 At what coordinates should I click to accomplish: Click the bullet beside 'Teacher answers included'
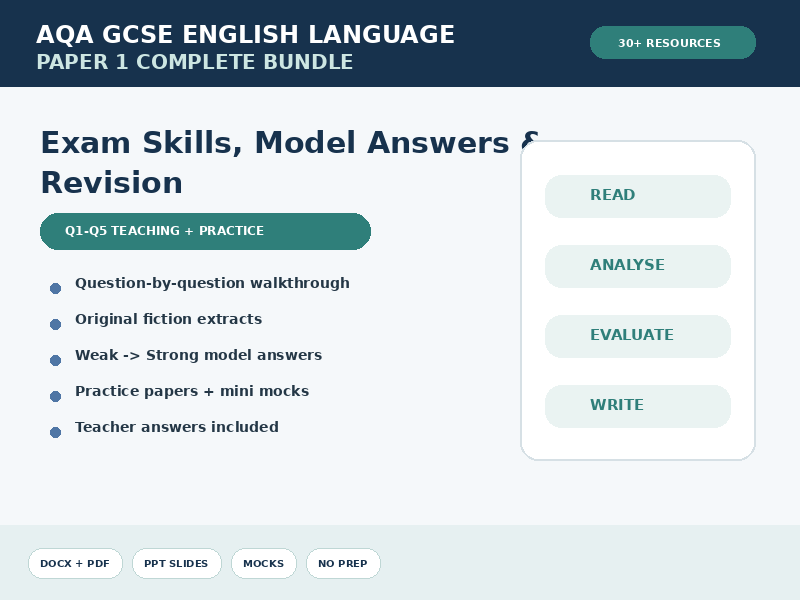pyautogui.click(x=56, y=432)
